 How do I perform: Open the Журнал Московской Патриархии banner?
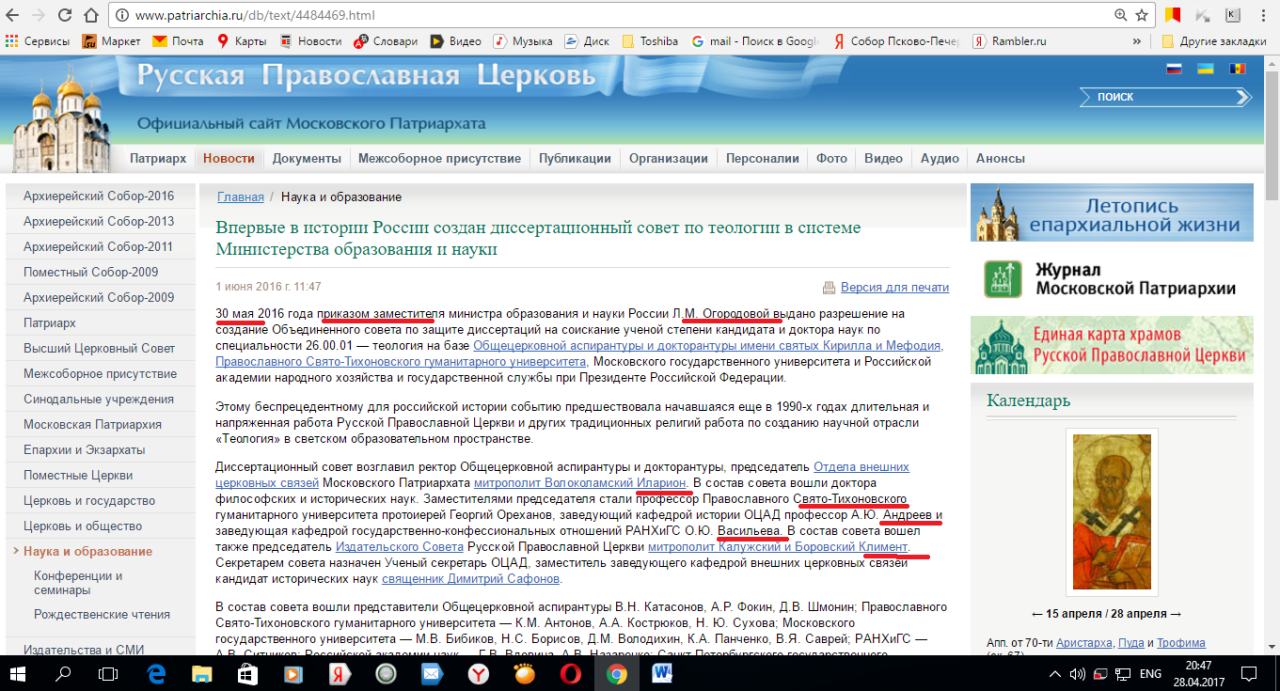1112,280
